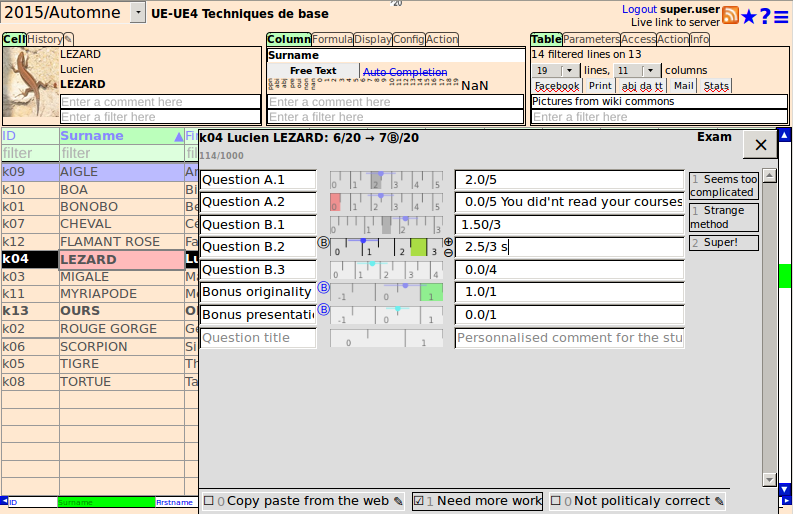
Task: Check the 'Not politicaly correct' checkbox
Action: click(555, 501)
